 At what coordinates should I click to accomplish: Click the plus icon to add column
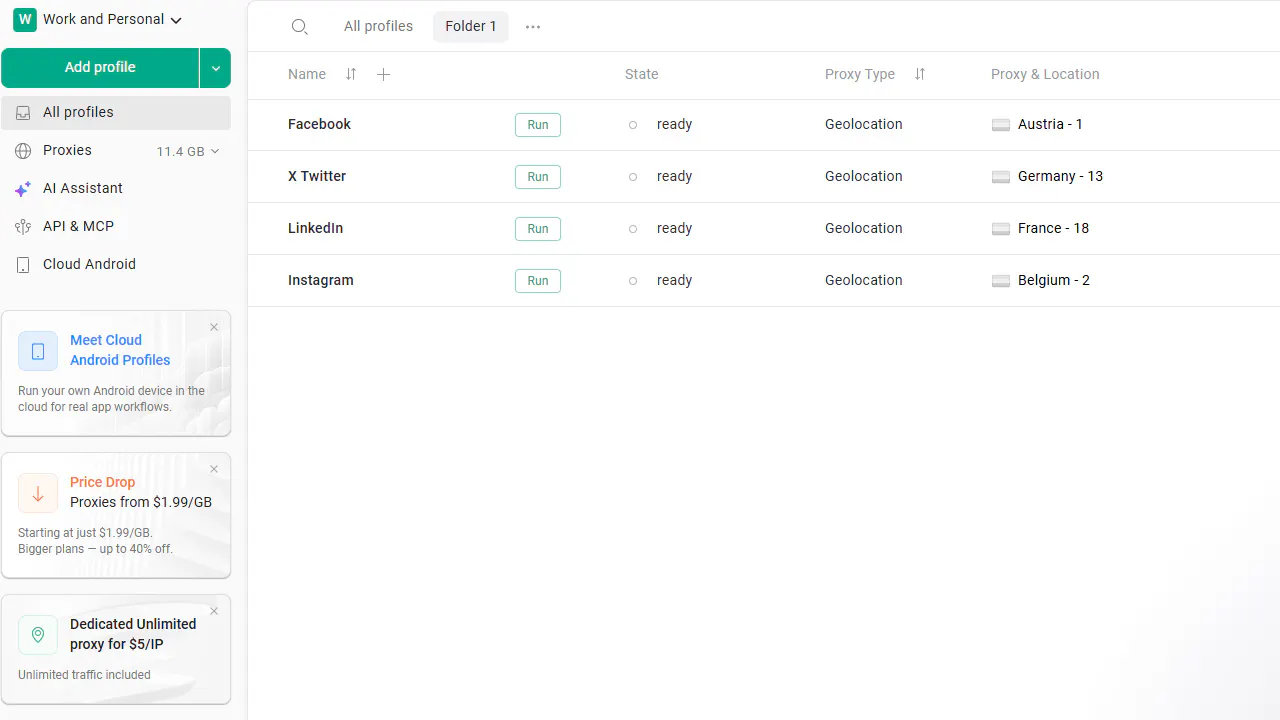click(383, 74)
